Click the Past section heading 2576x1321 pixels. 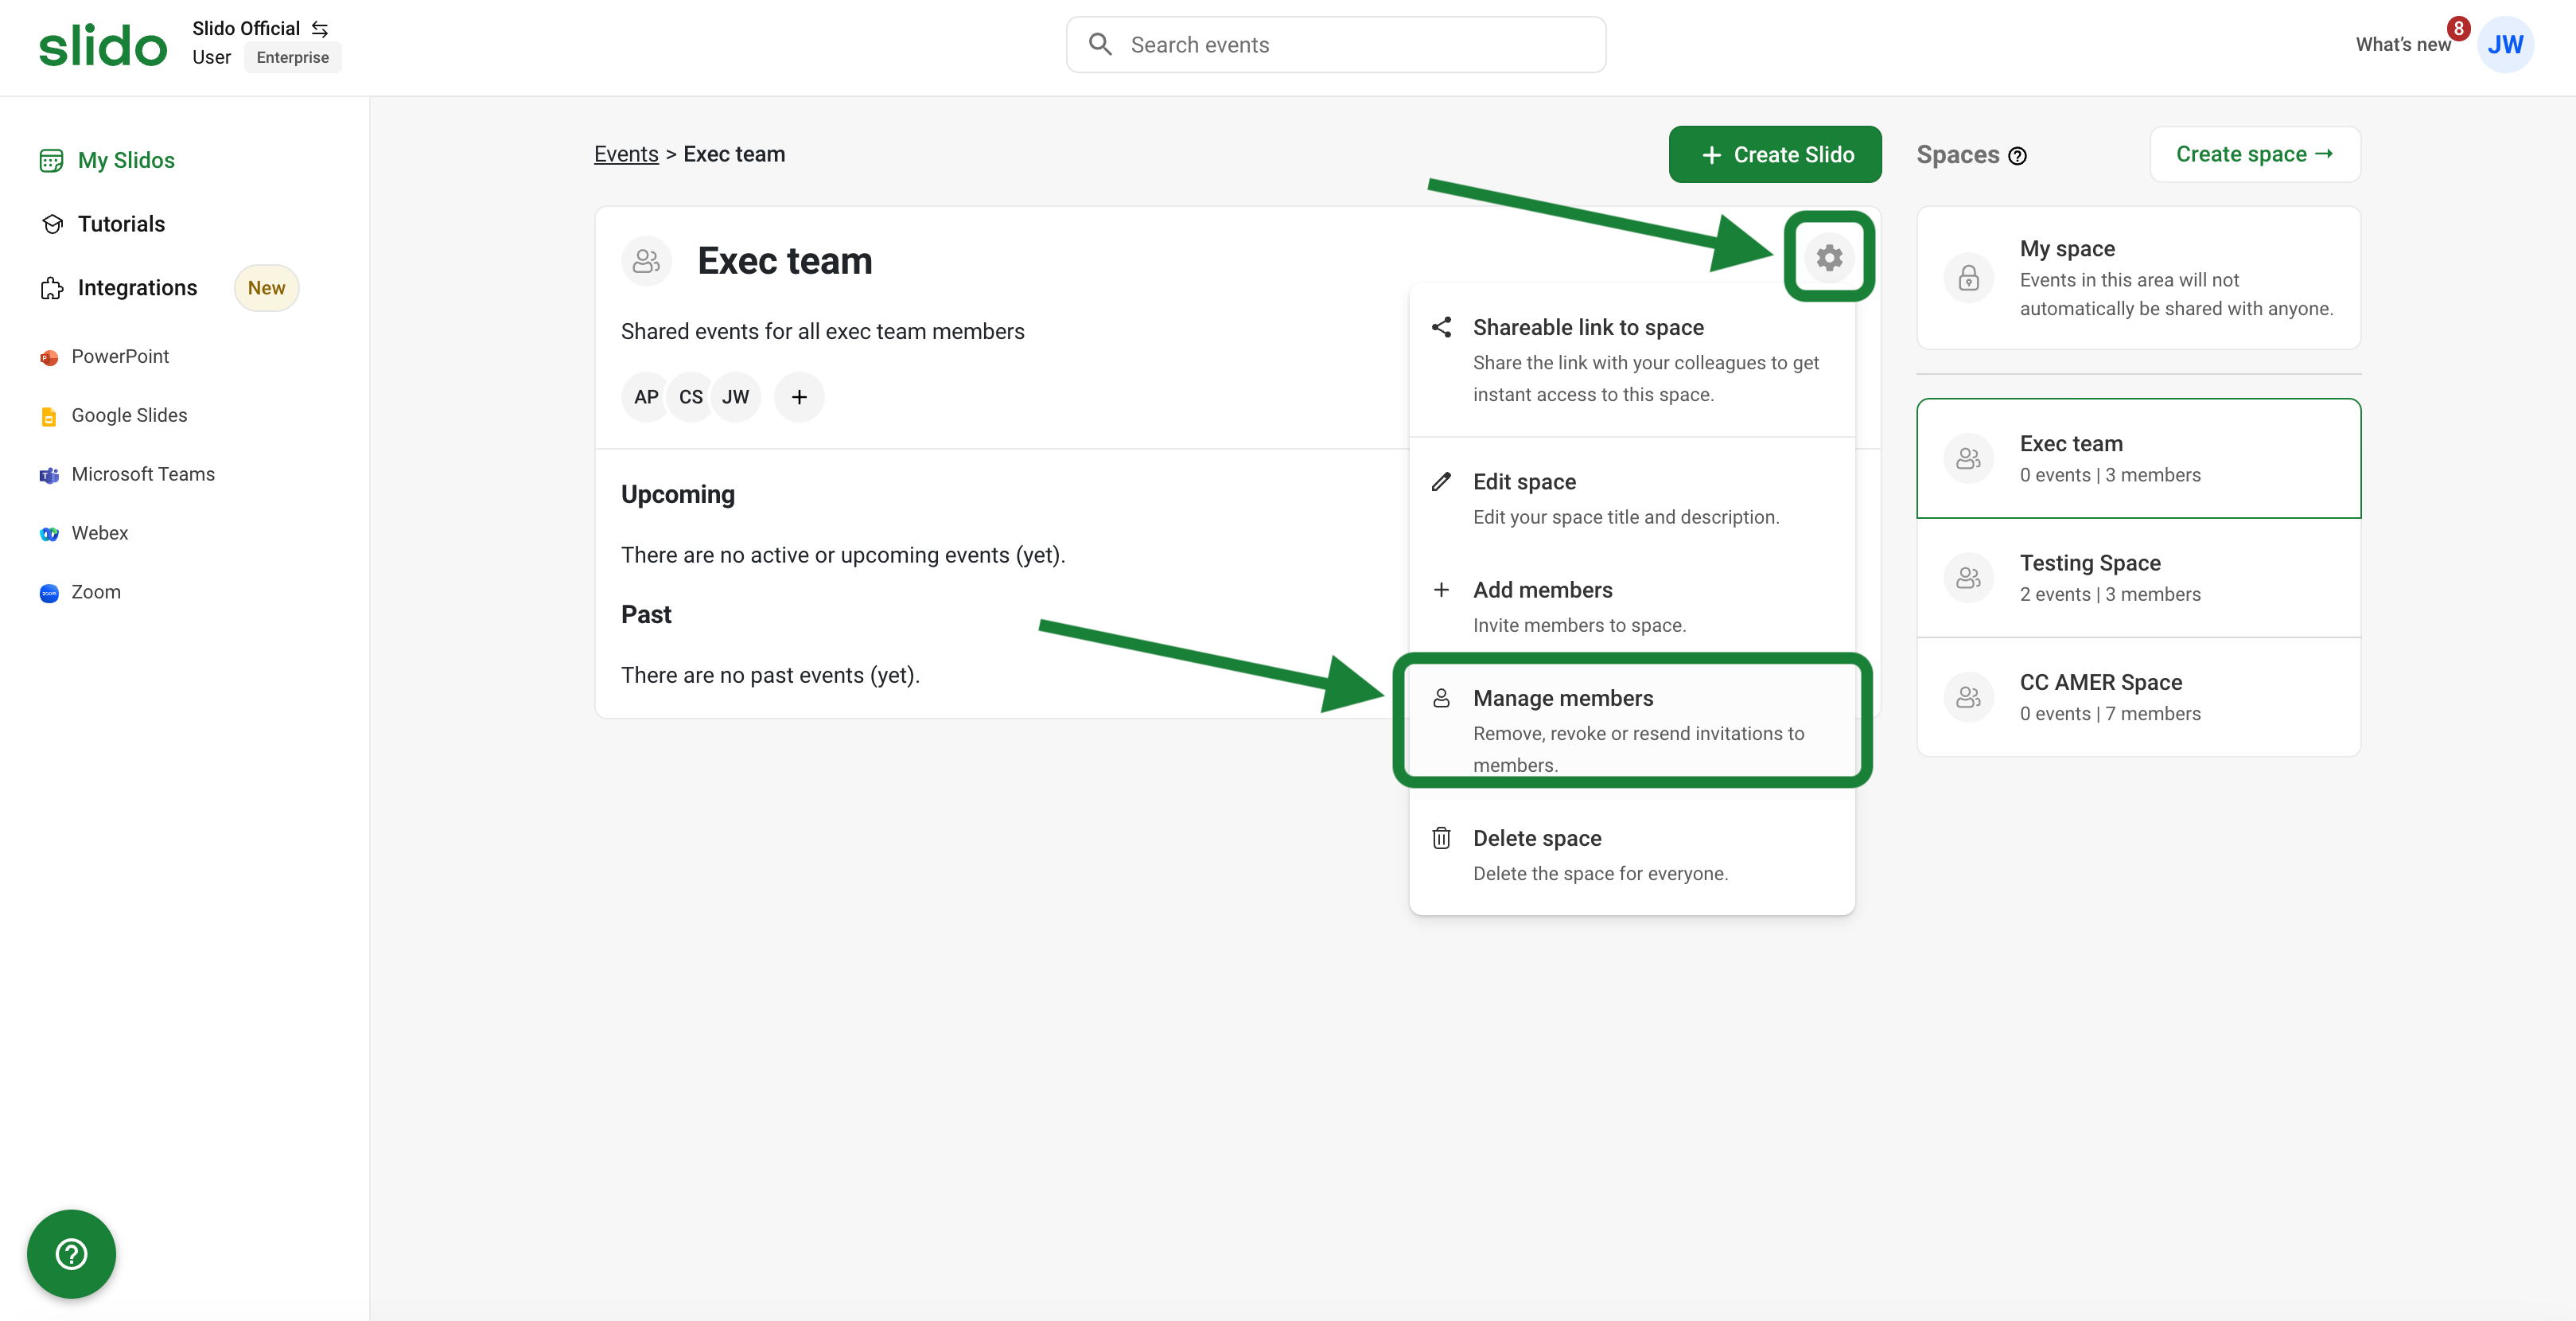tap(646, 615)
